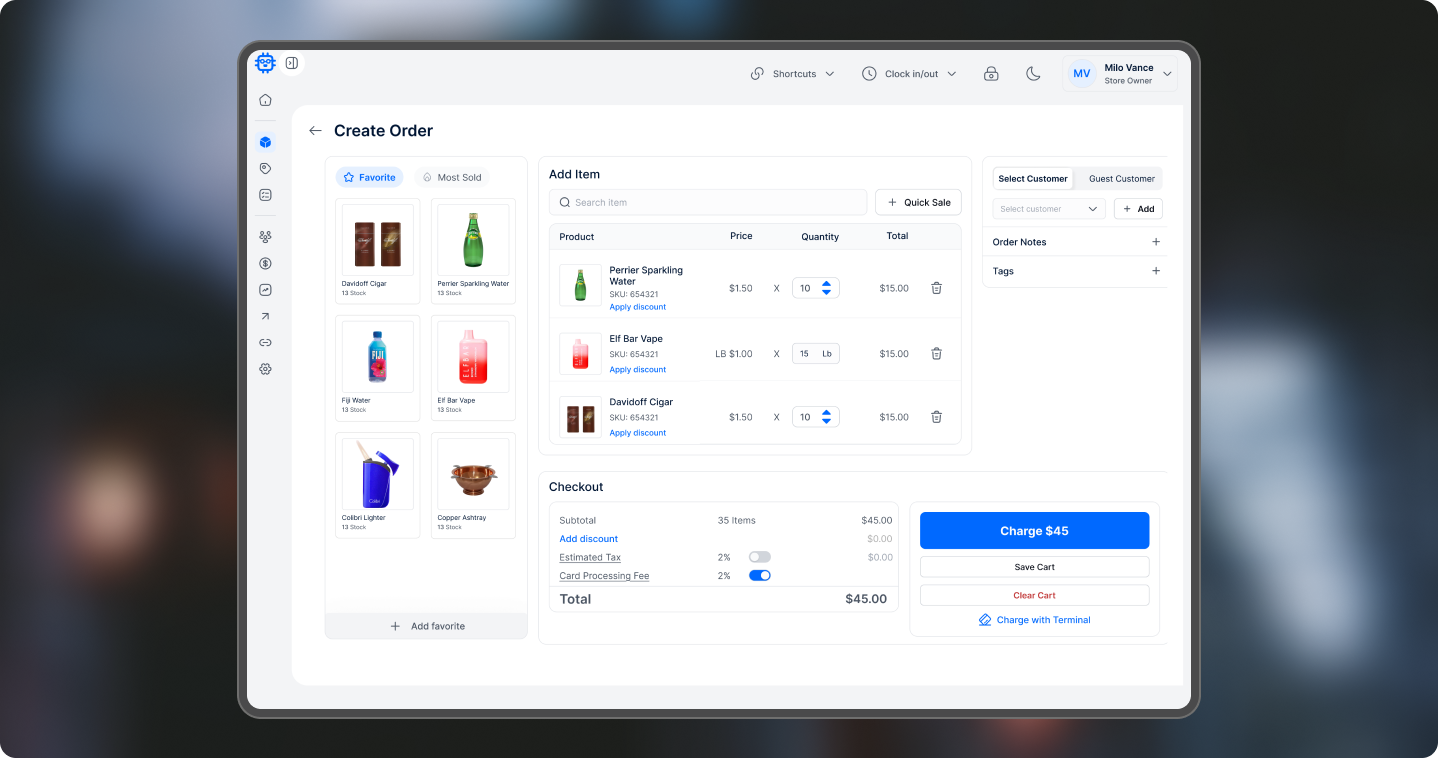Screen dimensions: 1438x758
Task: Click Apply discount under Elf Bar Vape
Action: pos(637,370)
